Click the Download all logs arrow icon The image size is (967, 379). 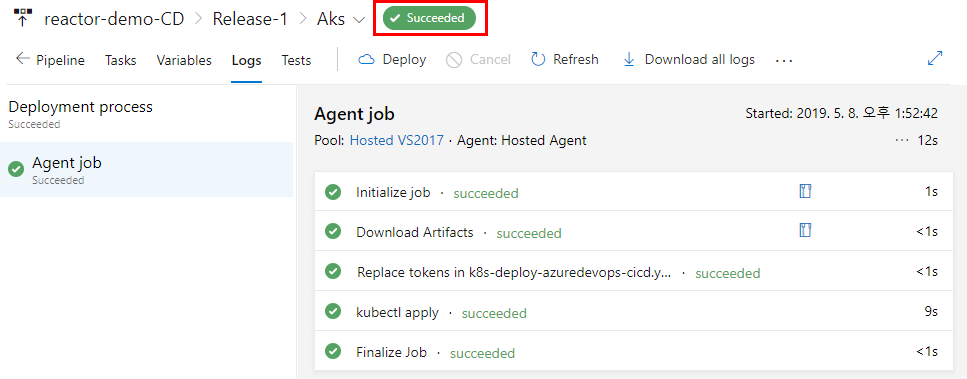pyautogui.click(x=629, y=59)
